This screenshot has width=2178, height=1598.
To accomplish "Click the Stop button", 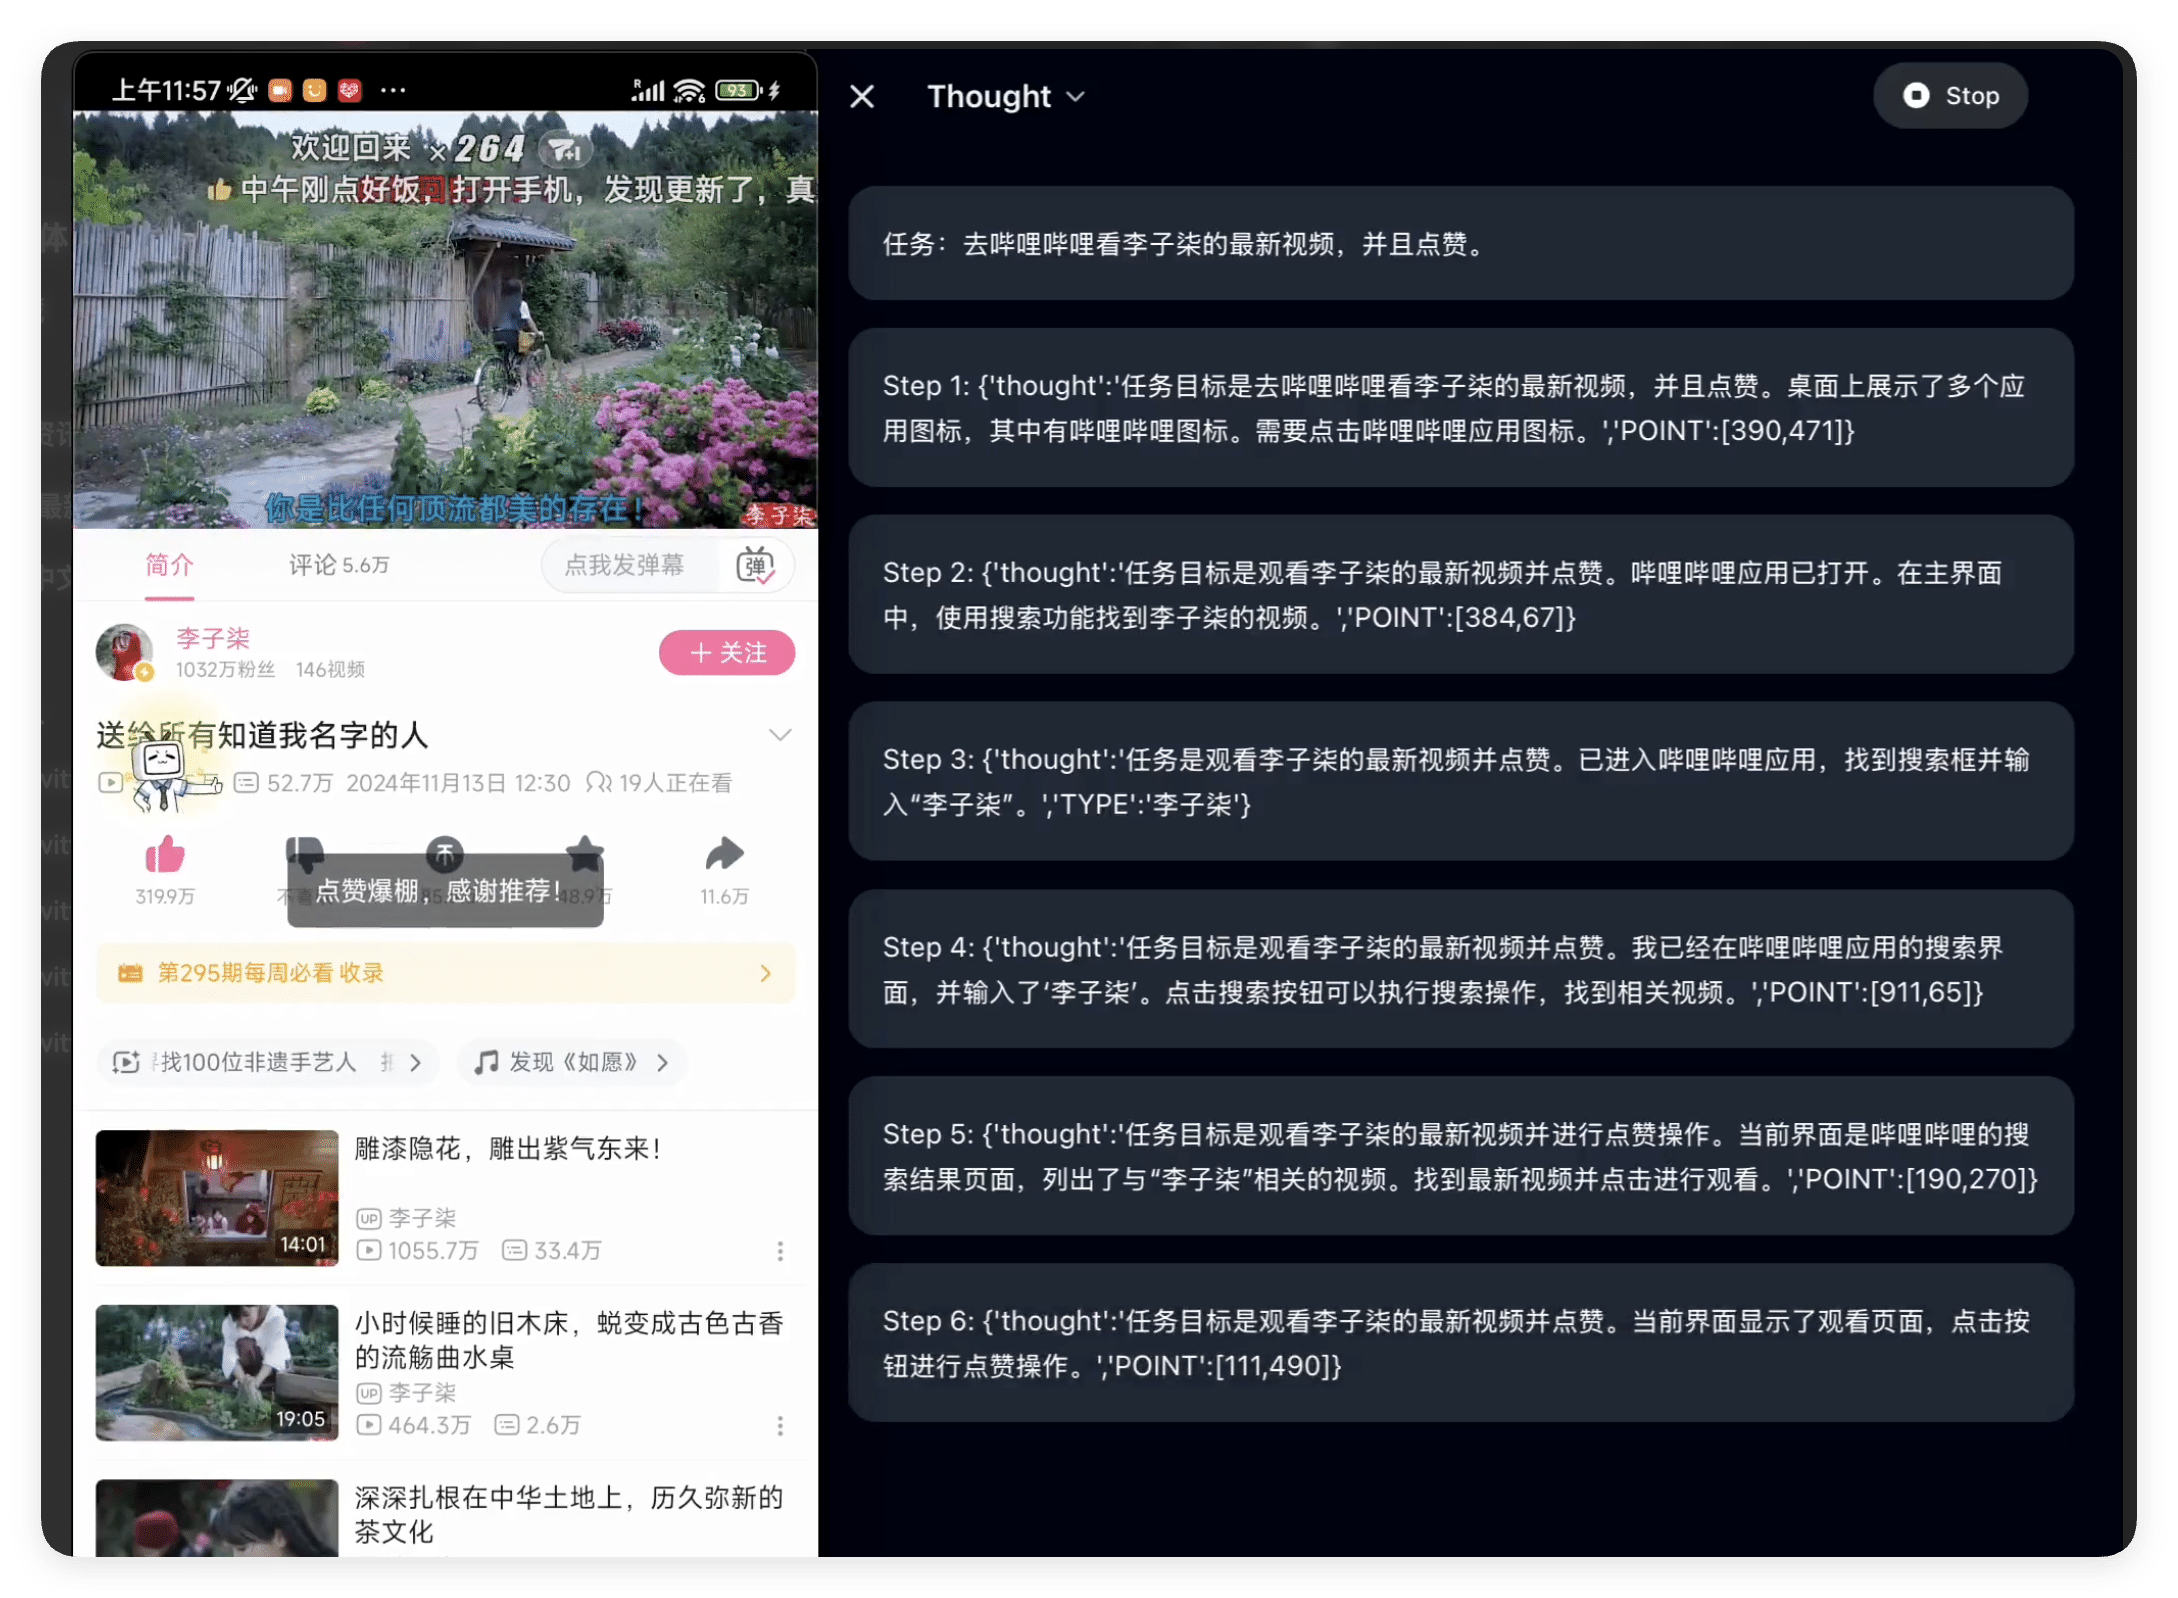I will point(1950,96).
